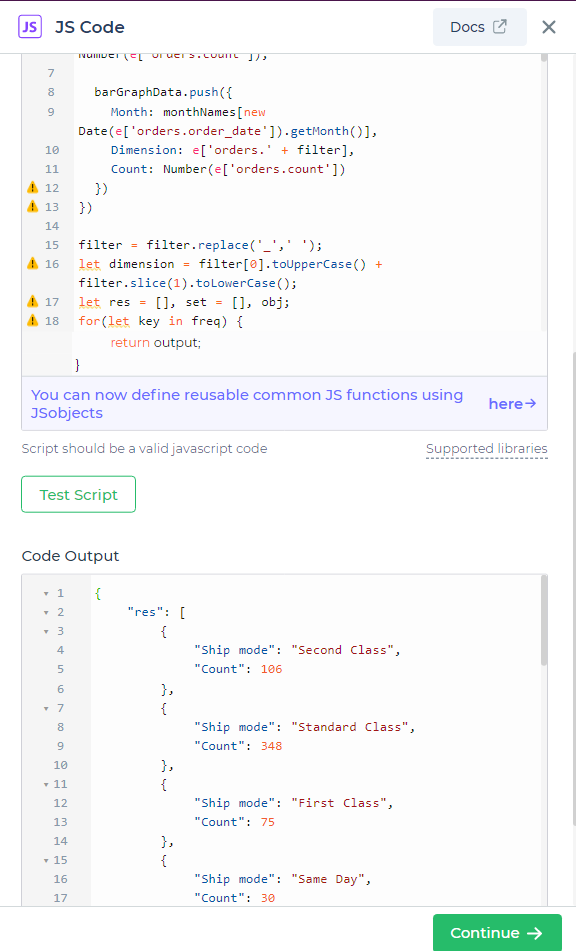Viewport: 576px width, 951px height.
Task: View the Supported libraries link
Action: click(487, 449)
